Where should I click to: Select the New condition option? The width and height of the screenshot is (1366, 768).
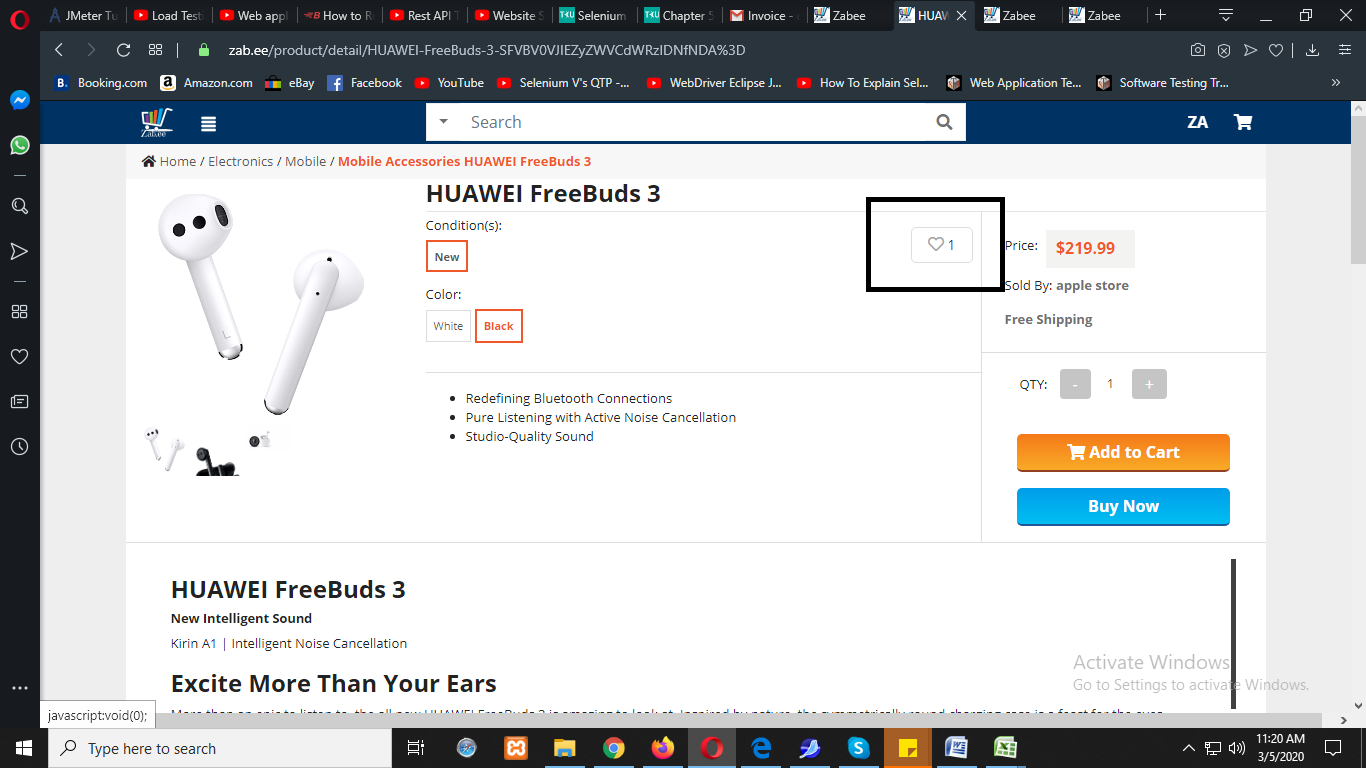click(x=447, y=256)
